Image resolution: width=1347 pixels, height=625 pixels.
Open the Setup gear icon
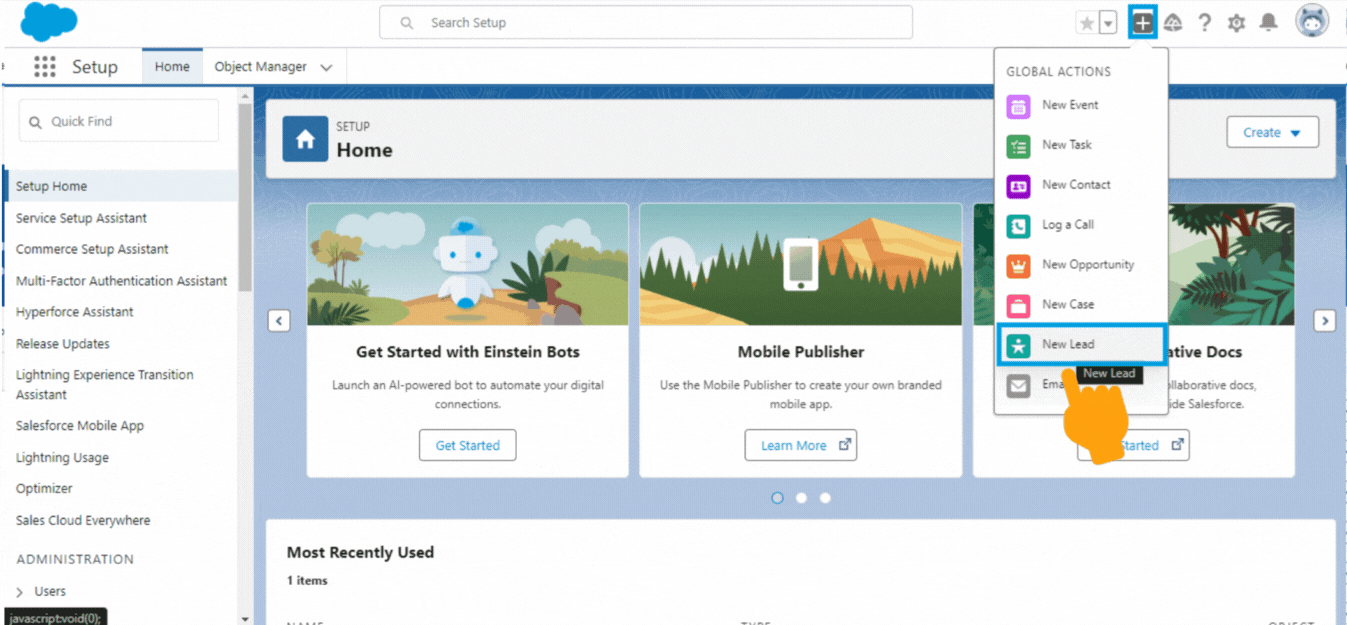(x=1237, y=23)
